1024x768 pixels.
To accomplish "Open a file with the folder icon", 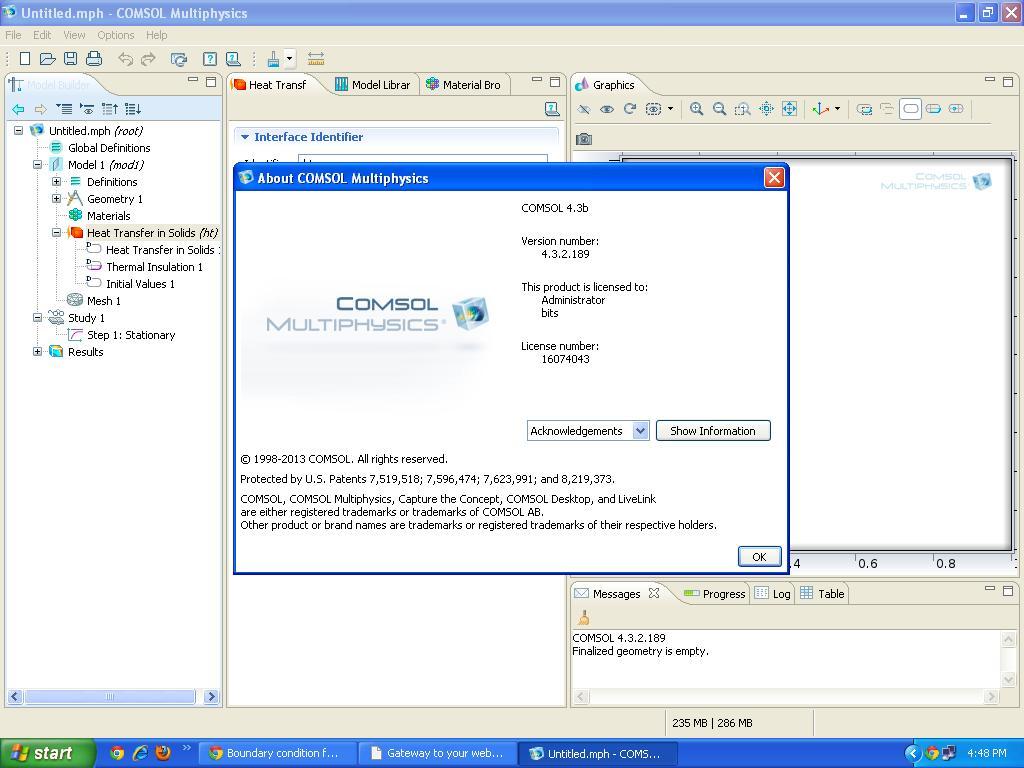I will pyautogui.click(x=47, y=59).
